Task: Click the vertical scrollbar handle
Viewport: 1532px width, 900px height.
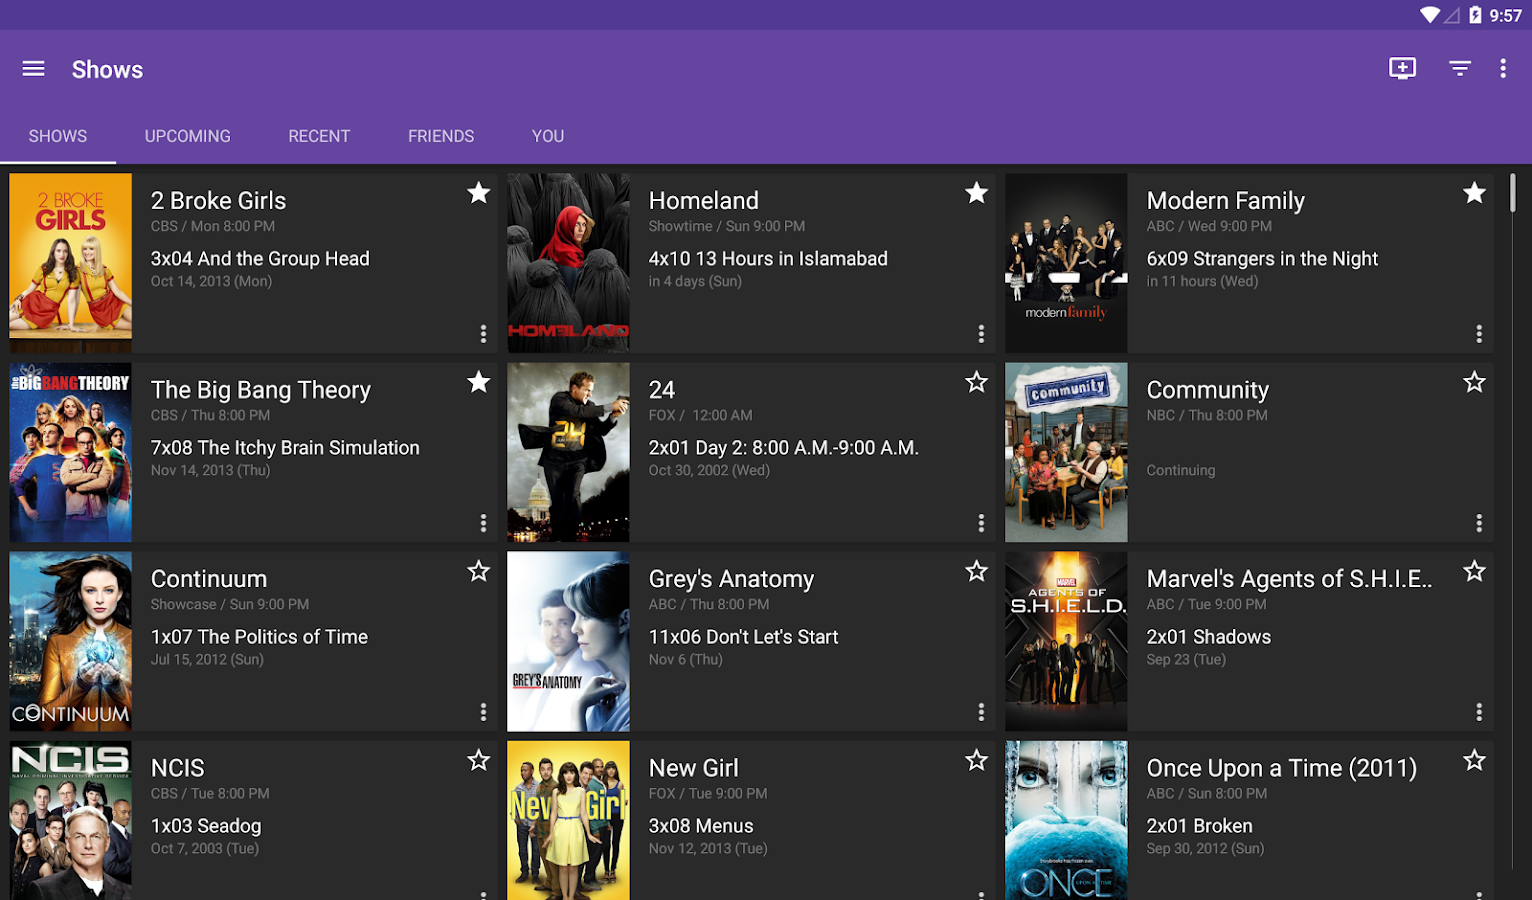Action: (1512, 193)
